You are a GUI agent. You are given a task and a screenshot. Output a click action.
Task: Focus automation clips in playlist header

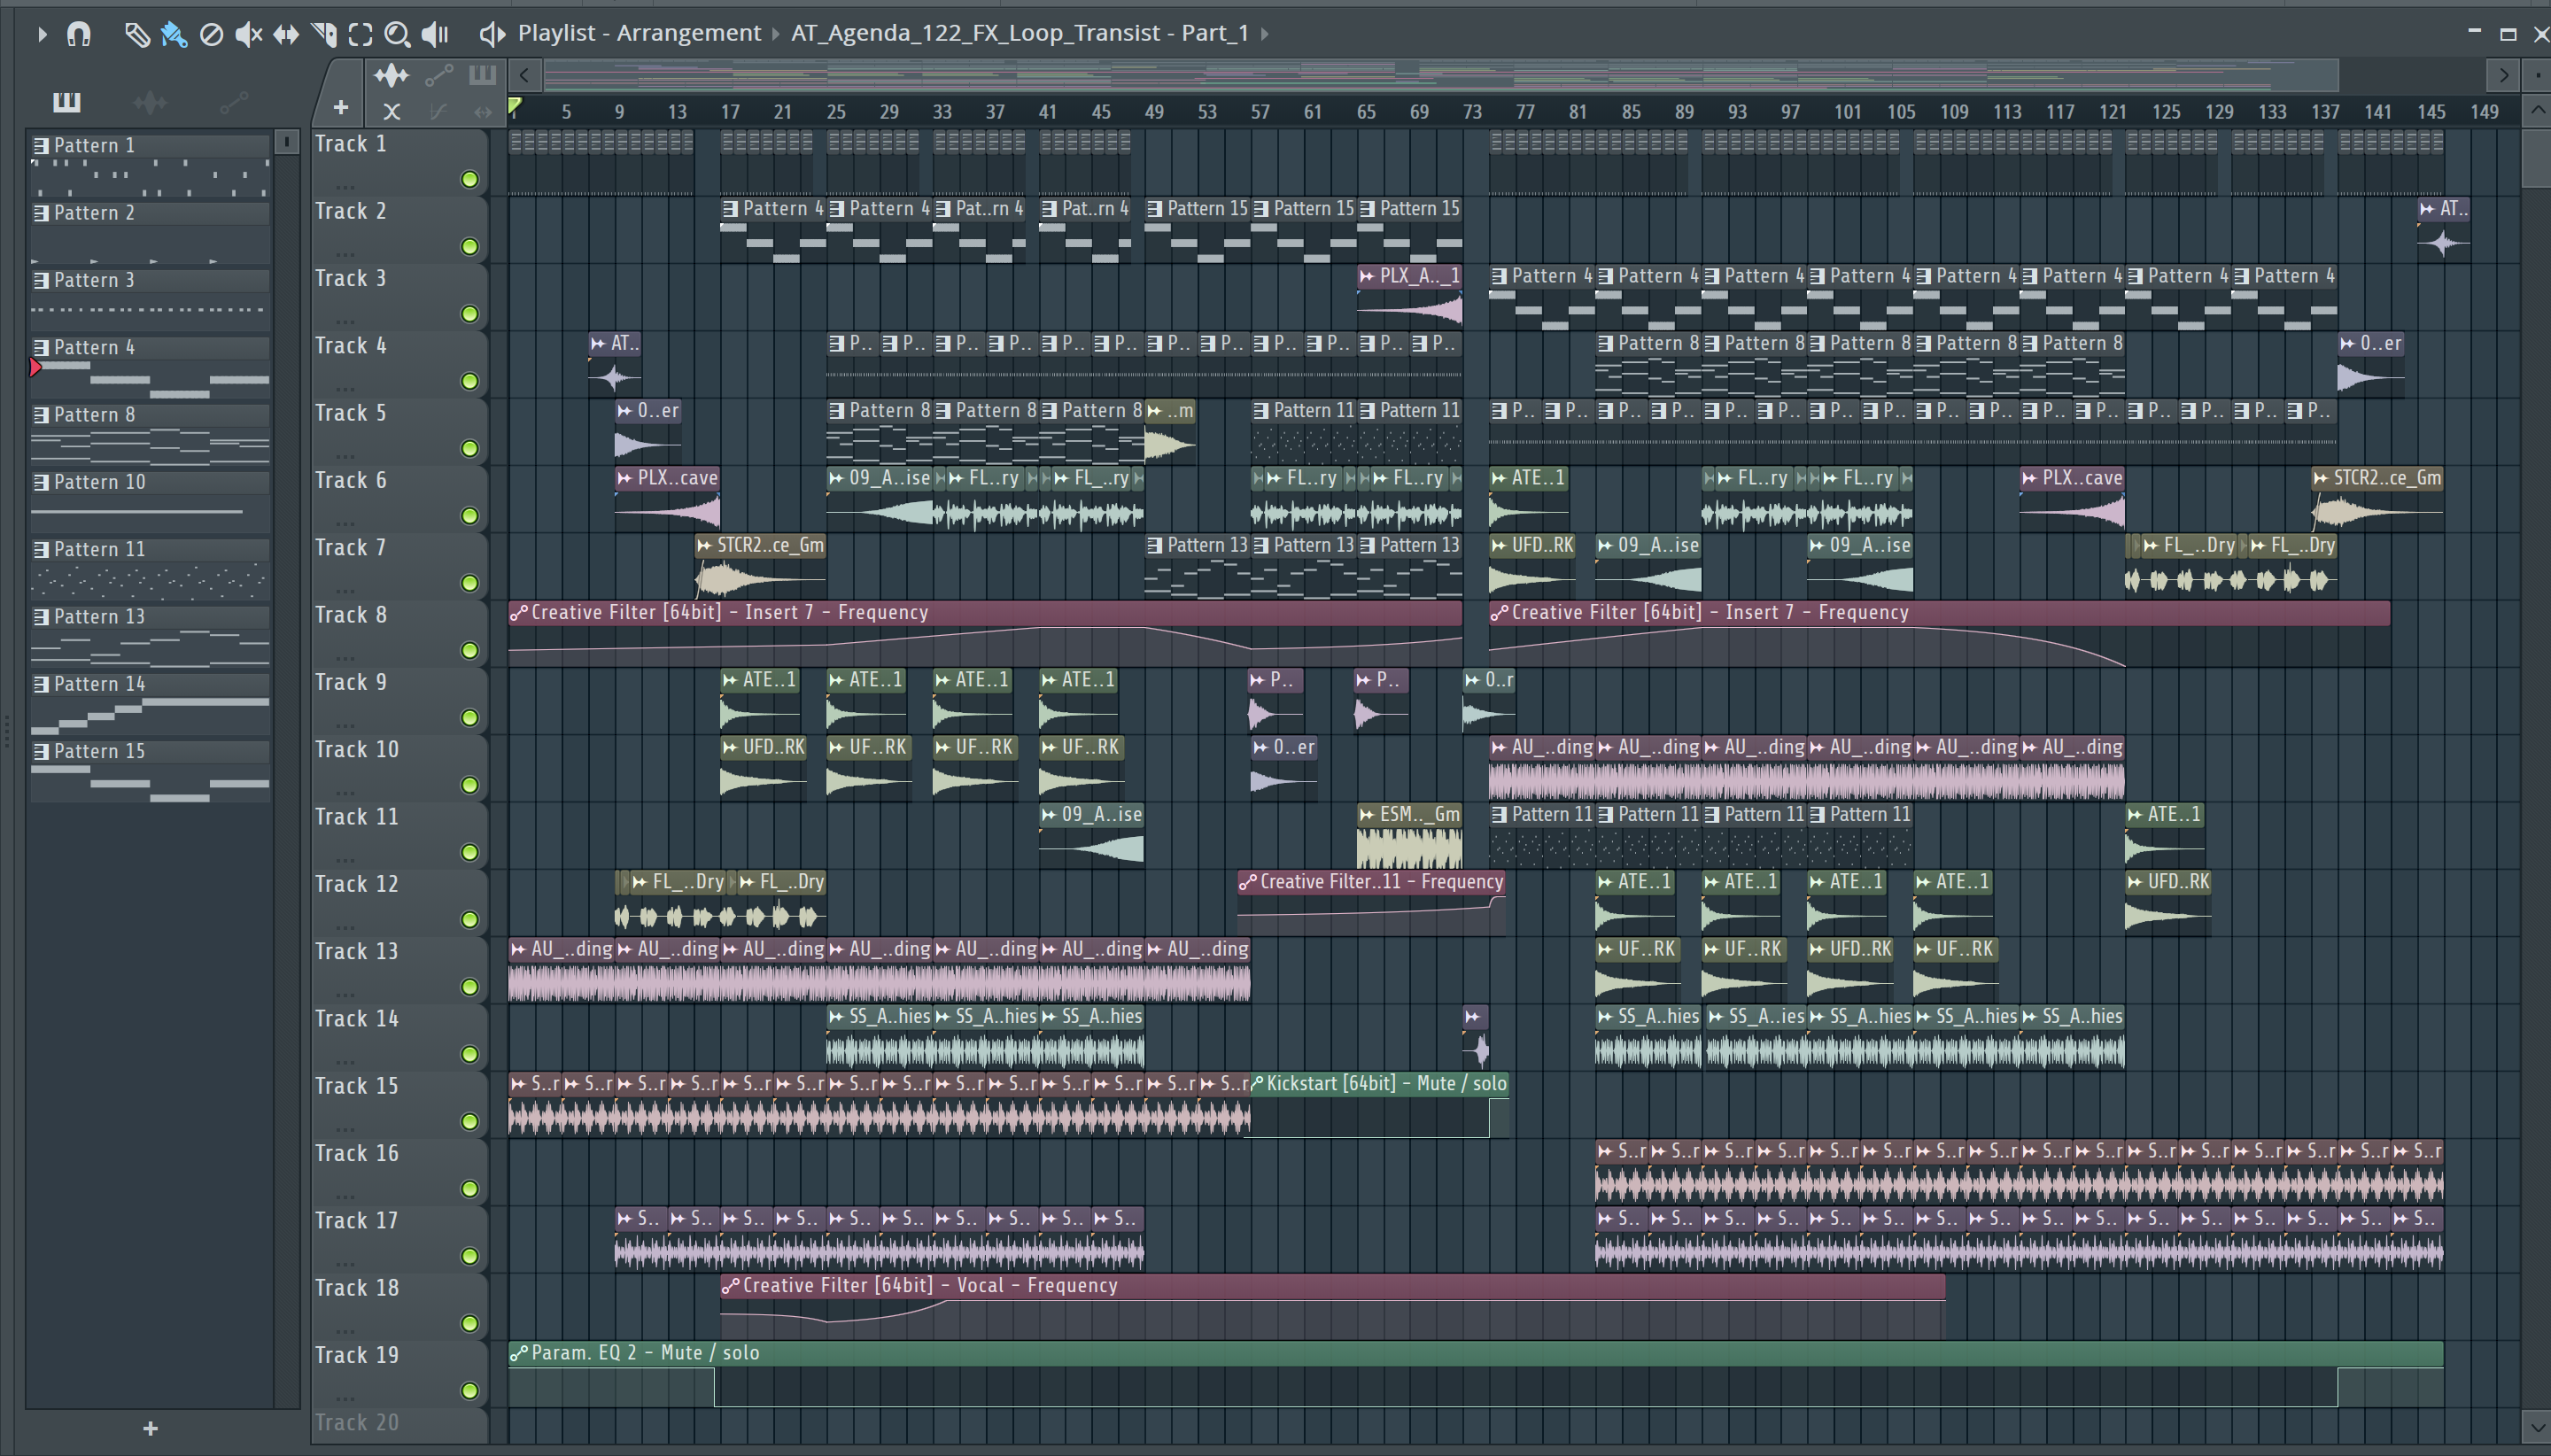(439, 75)
